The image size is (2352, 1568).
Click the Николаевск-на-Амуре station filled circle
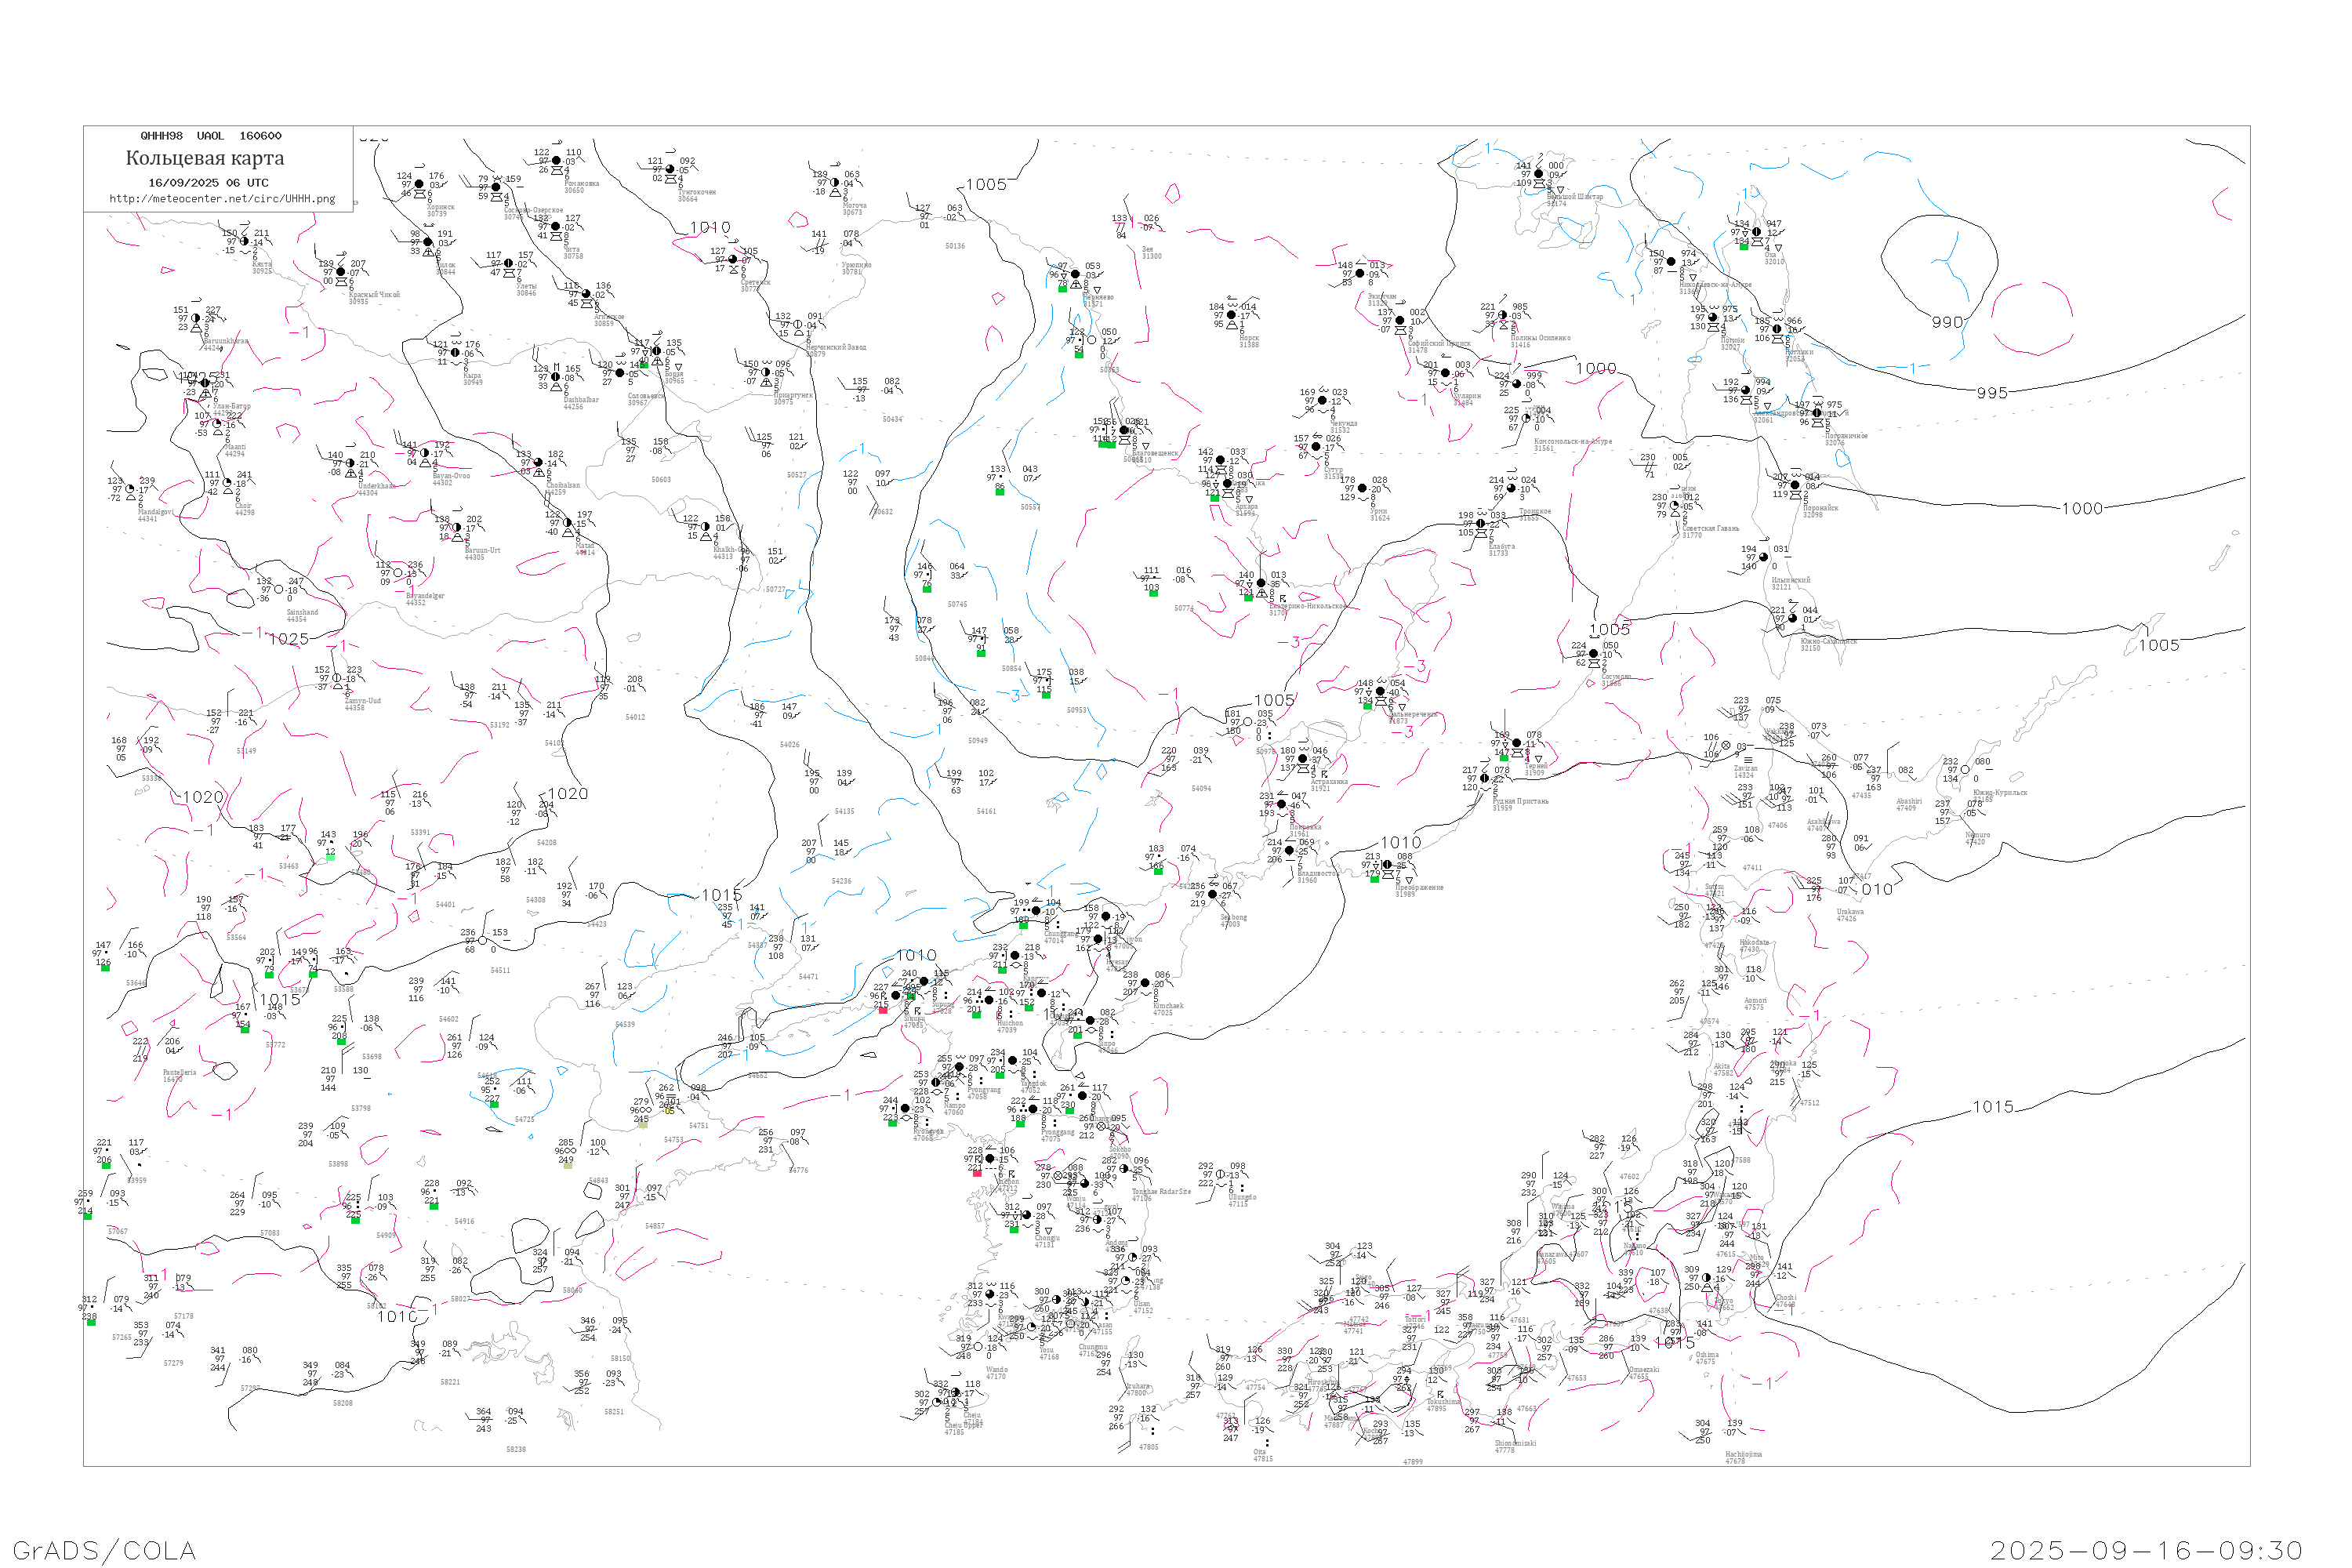pos(1671,262)
